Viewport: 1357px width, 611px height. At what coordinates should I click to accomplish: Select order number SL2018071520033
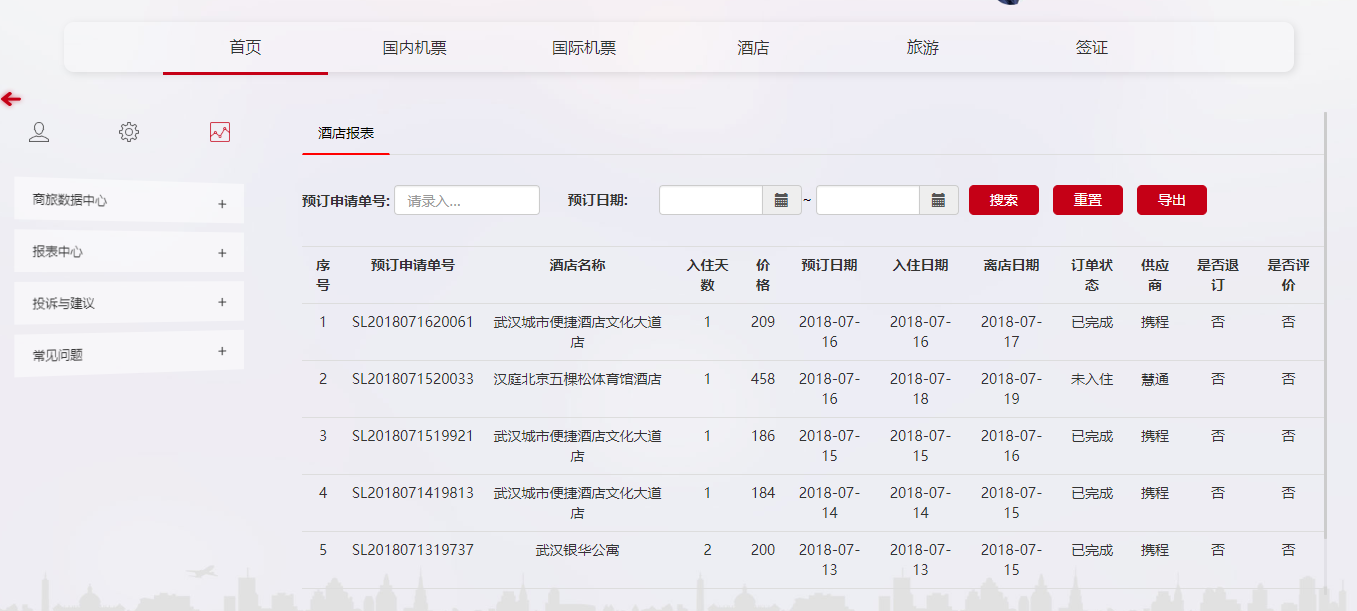[x=413, y=379]
